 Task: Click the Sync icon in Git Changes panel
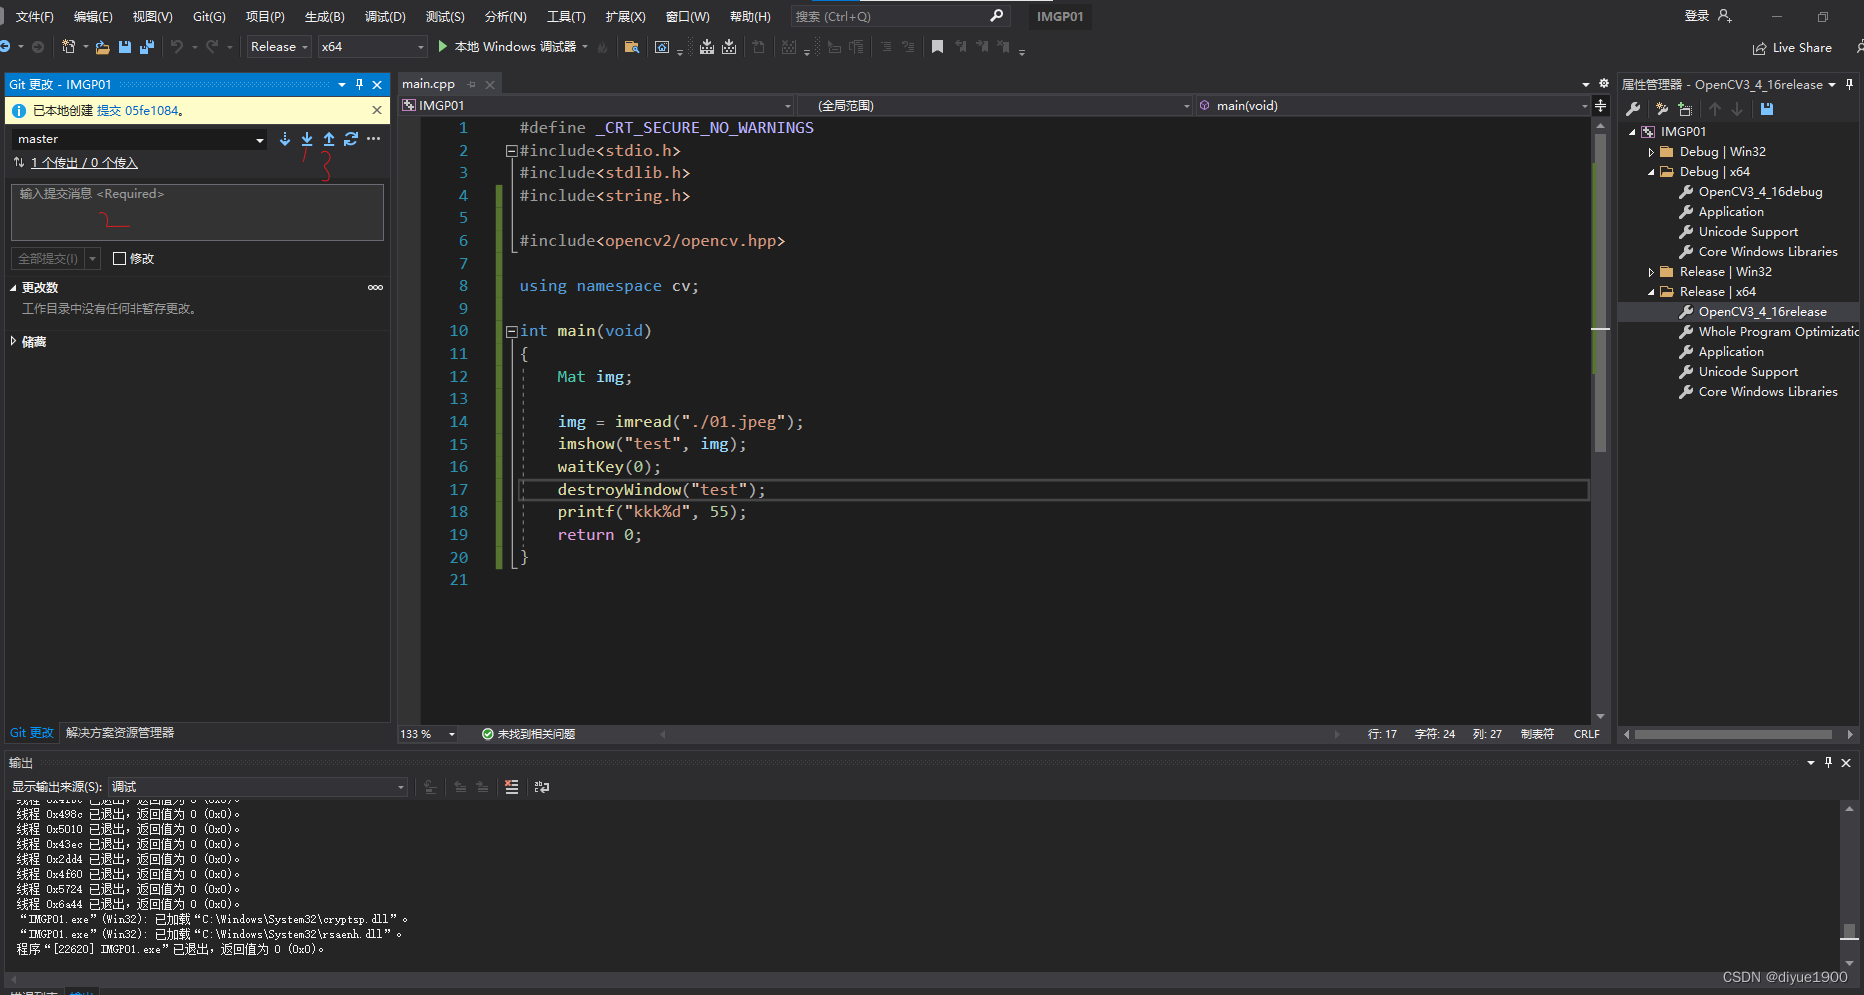click(351, 139)
